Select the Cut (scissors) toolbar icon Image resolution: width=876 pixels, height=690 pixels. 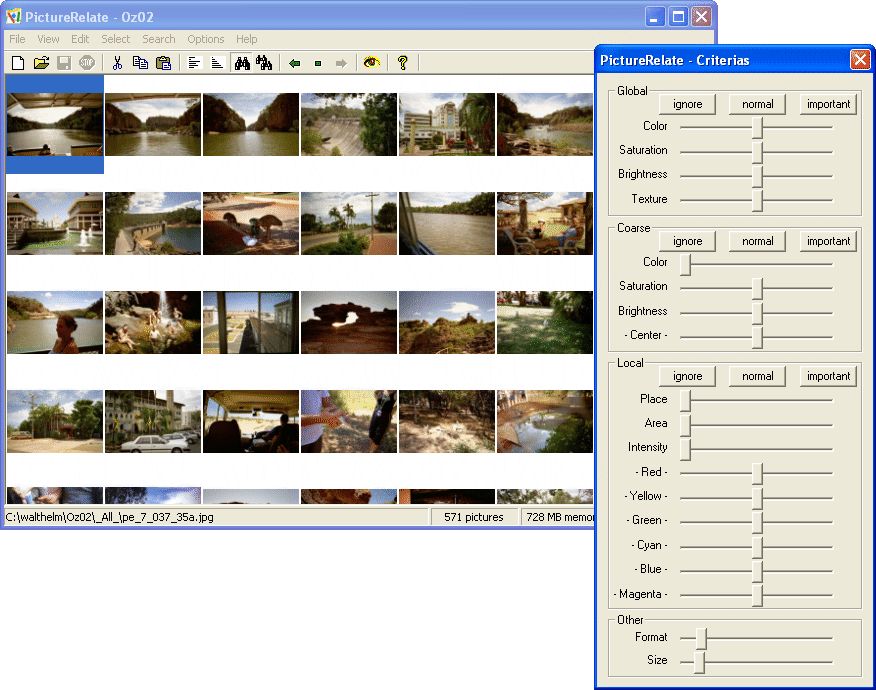coord(117,62)
